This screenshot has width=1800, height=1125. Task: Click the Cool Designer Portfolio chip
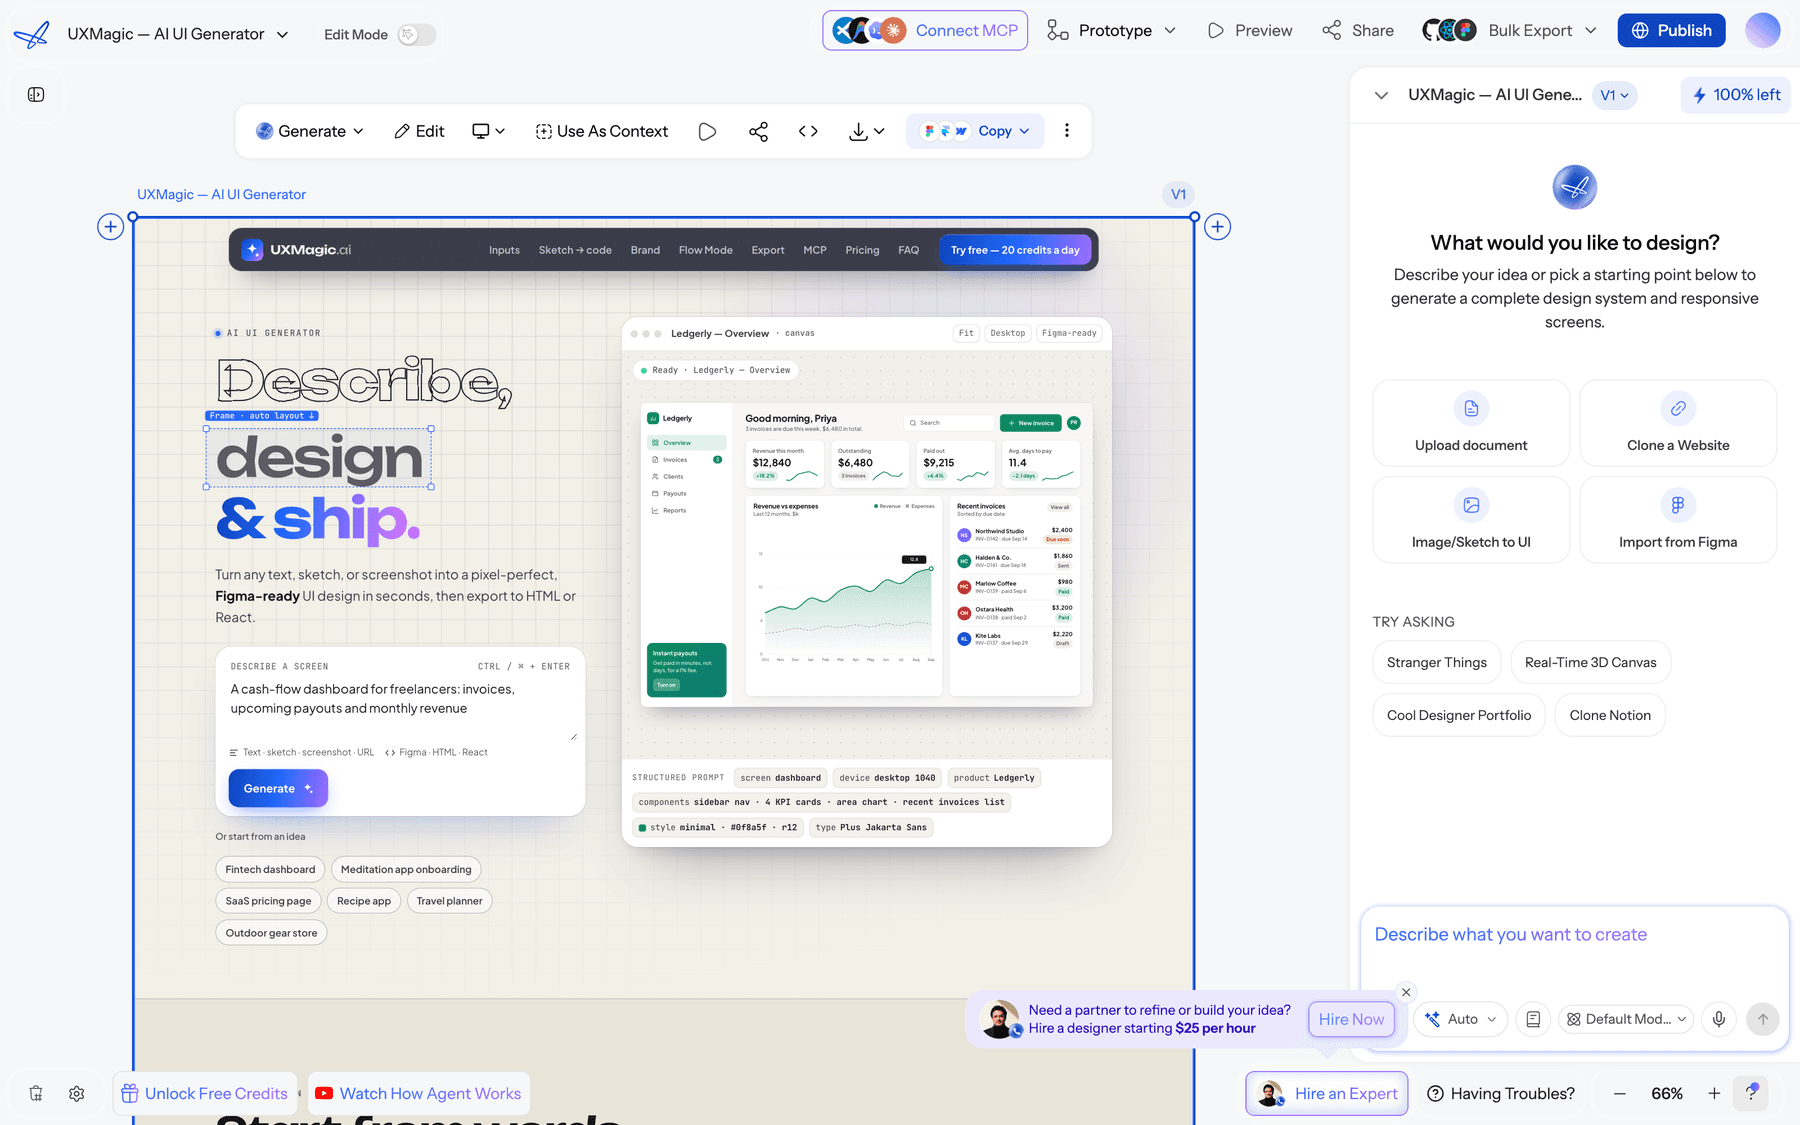[1459, 715]
